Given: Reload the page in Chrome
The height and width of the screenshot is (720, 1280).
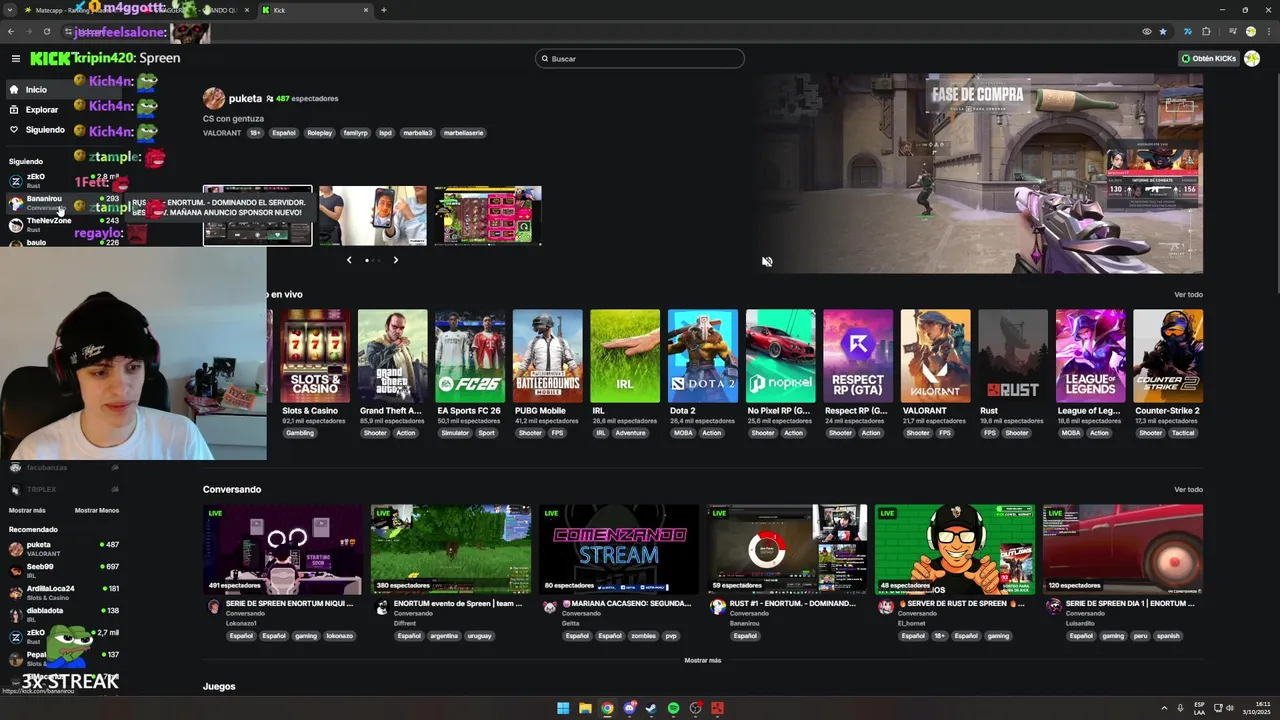Looking at the screenshot, I should (46, 32).
